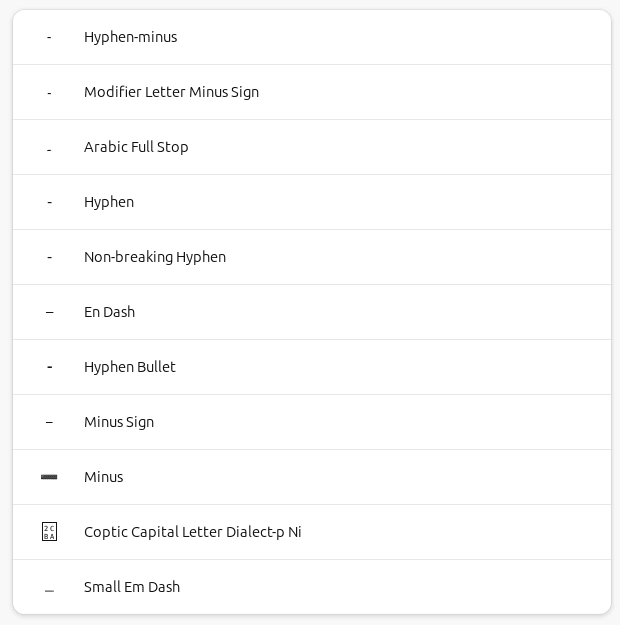Select Coptic Capital Letter Dialect-p Ni row

312,532
